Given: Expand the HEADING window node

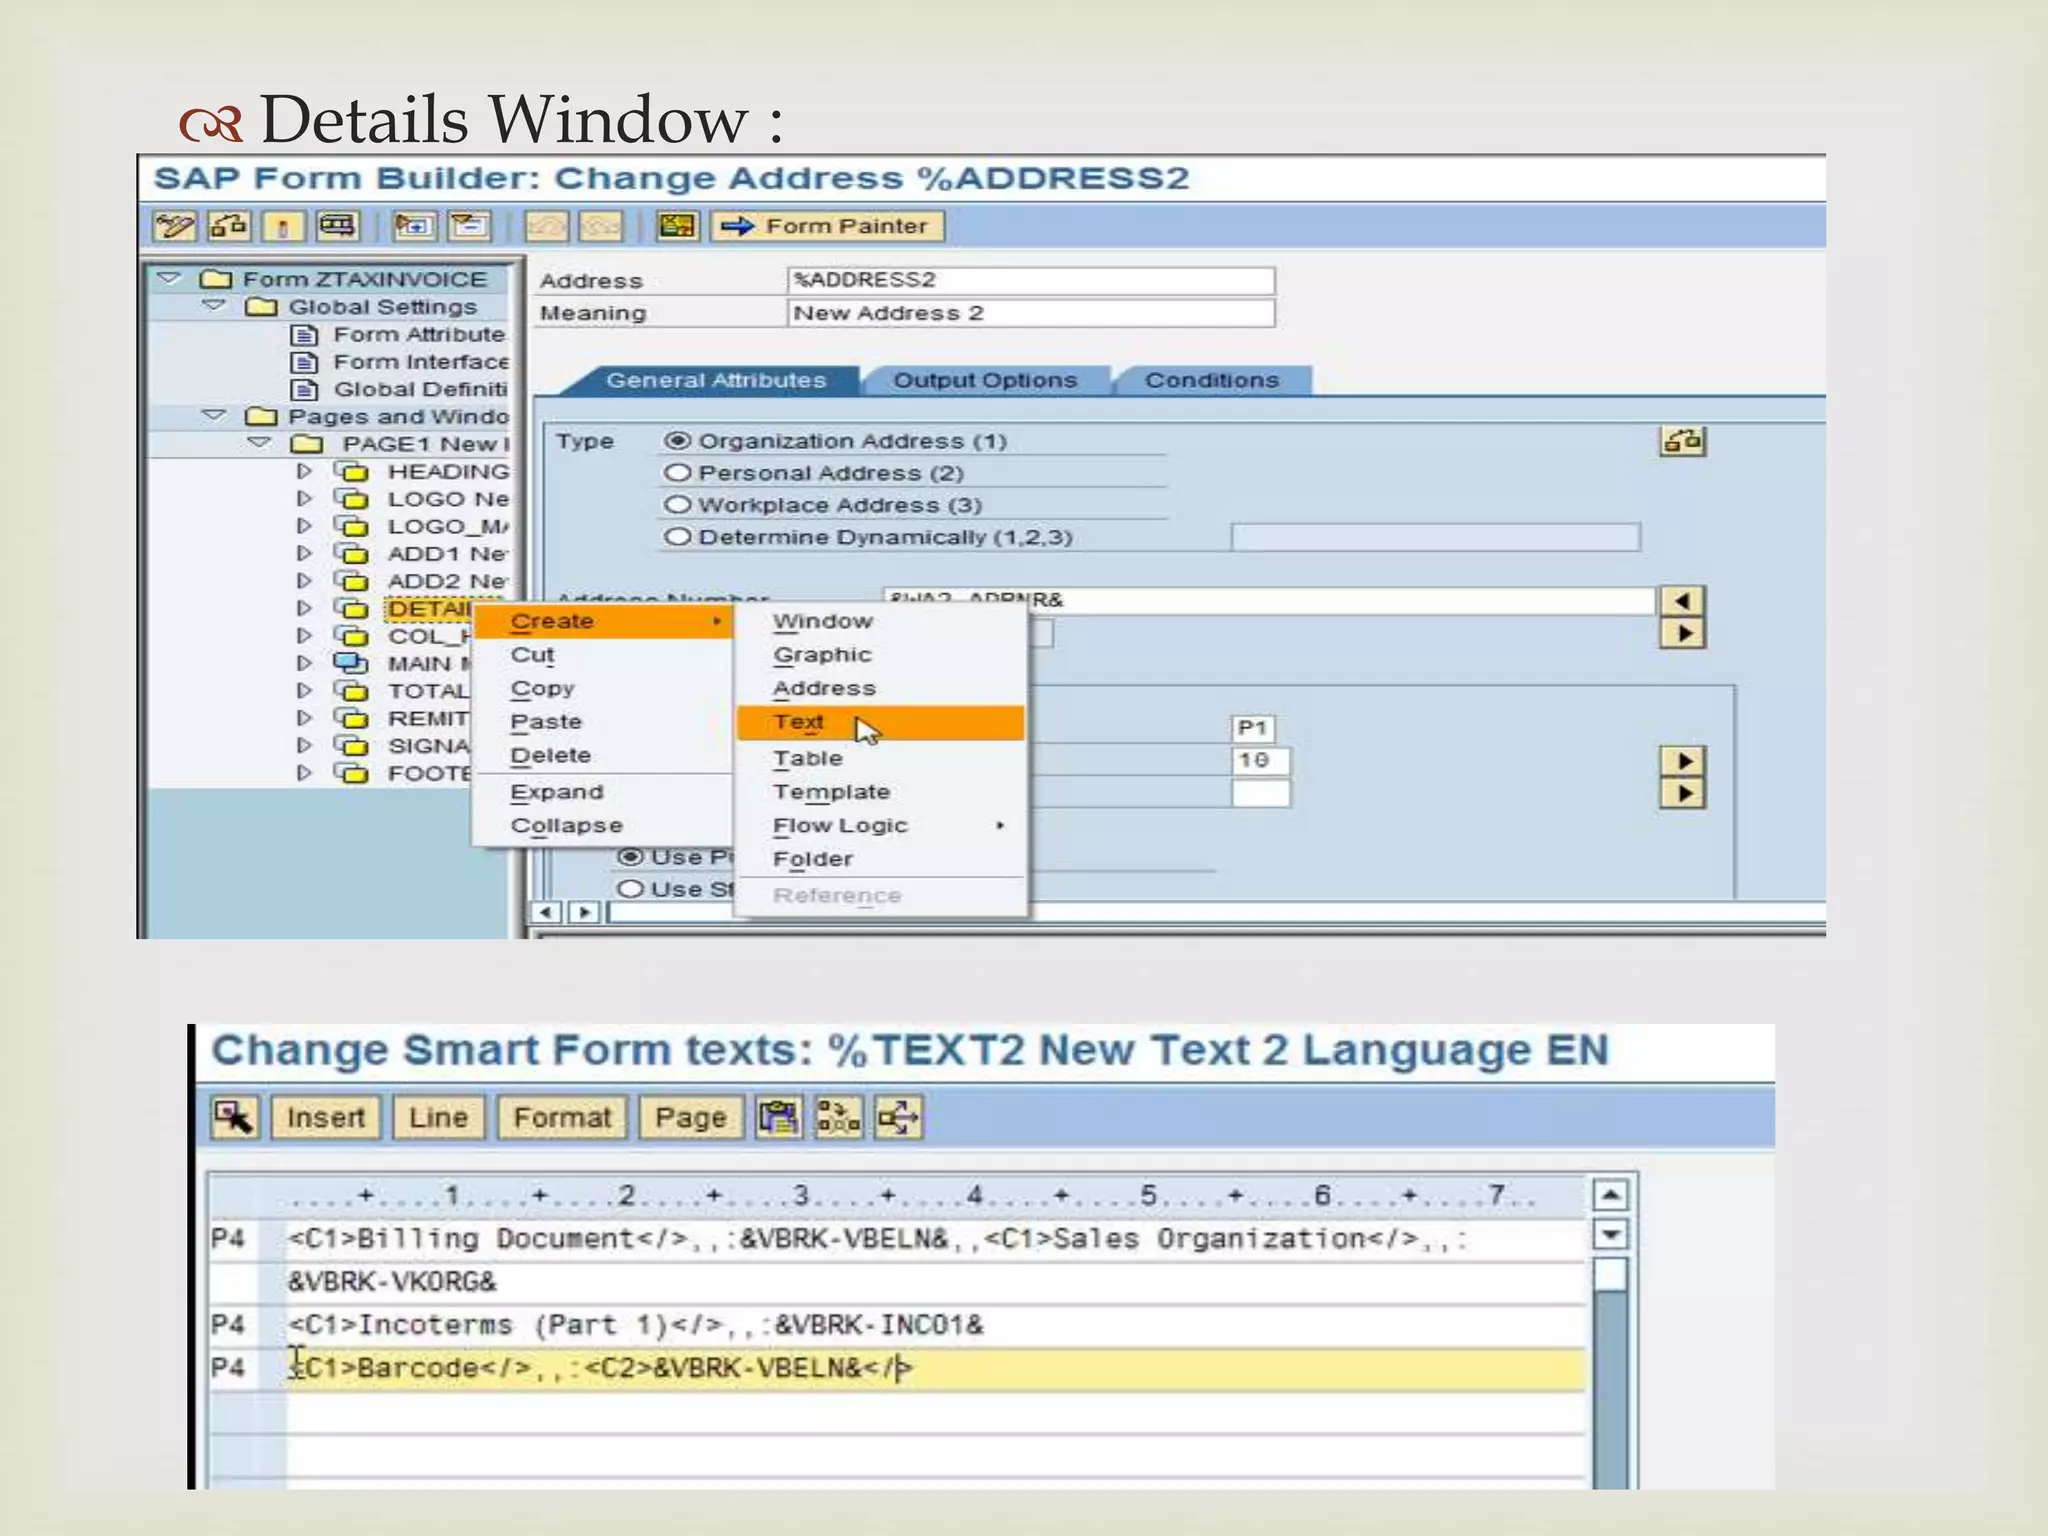Looking at the screenshot, I should click(x=304, y=471).
